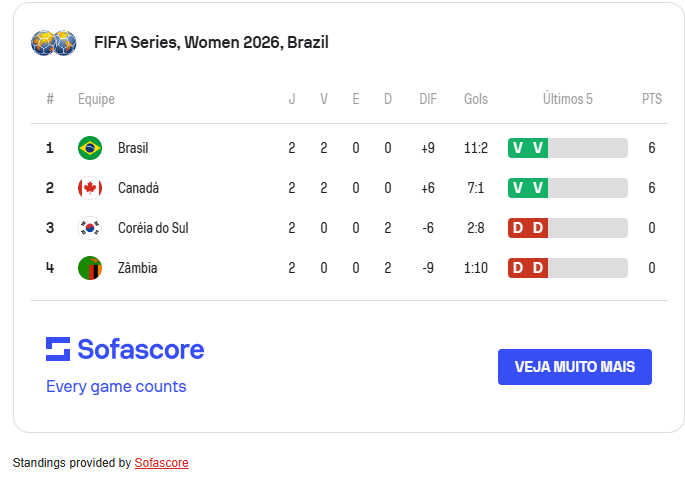Click the Brazil flag icon
The height and width of the screenshot is (480, 685).
[x=90, y=148]
